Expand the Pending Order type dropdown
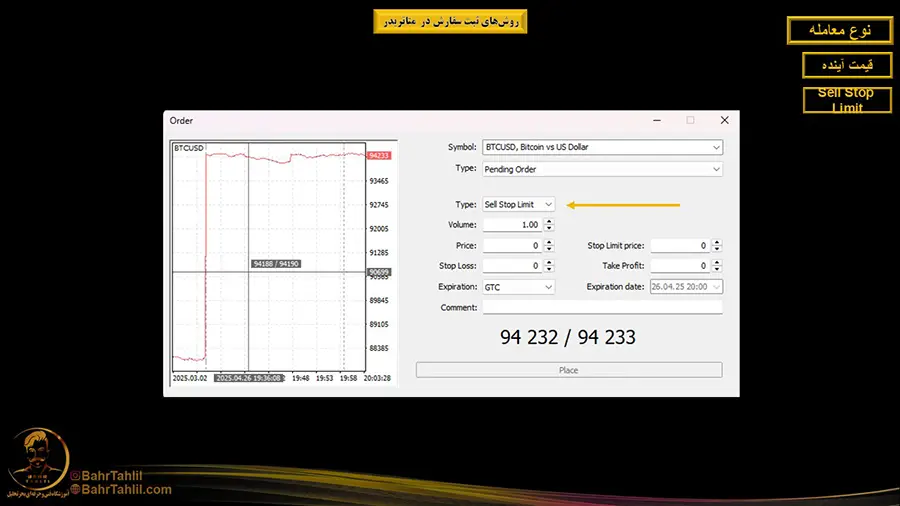This screenshot has height=506, width=900. click(600, 169)
